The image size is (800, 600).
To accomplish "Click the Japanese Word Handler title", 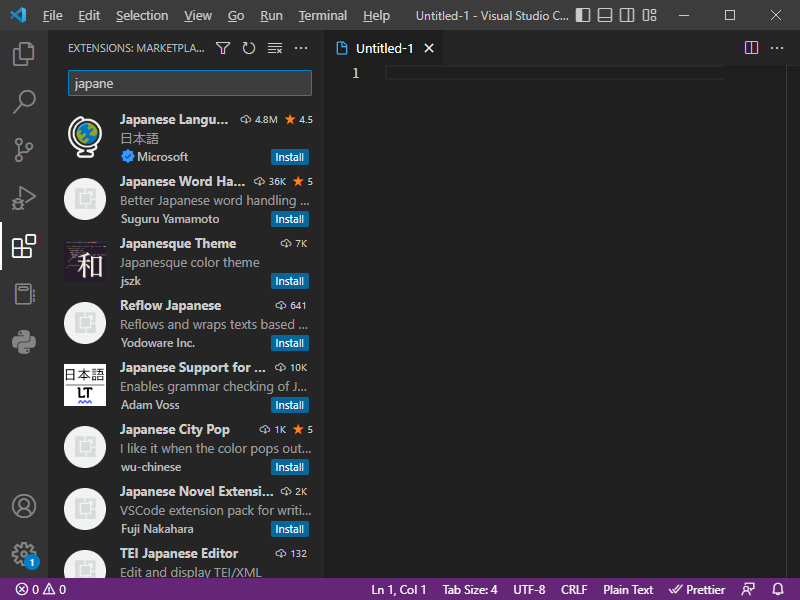I will pyautogui.click(x=182, y=182).
